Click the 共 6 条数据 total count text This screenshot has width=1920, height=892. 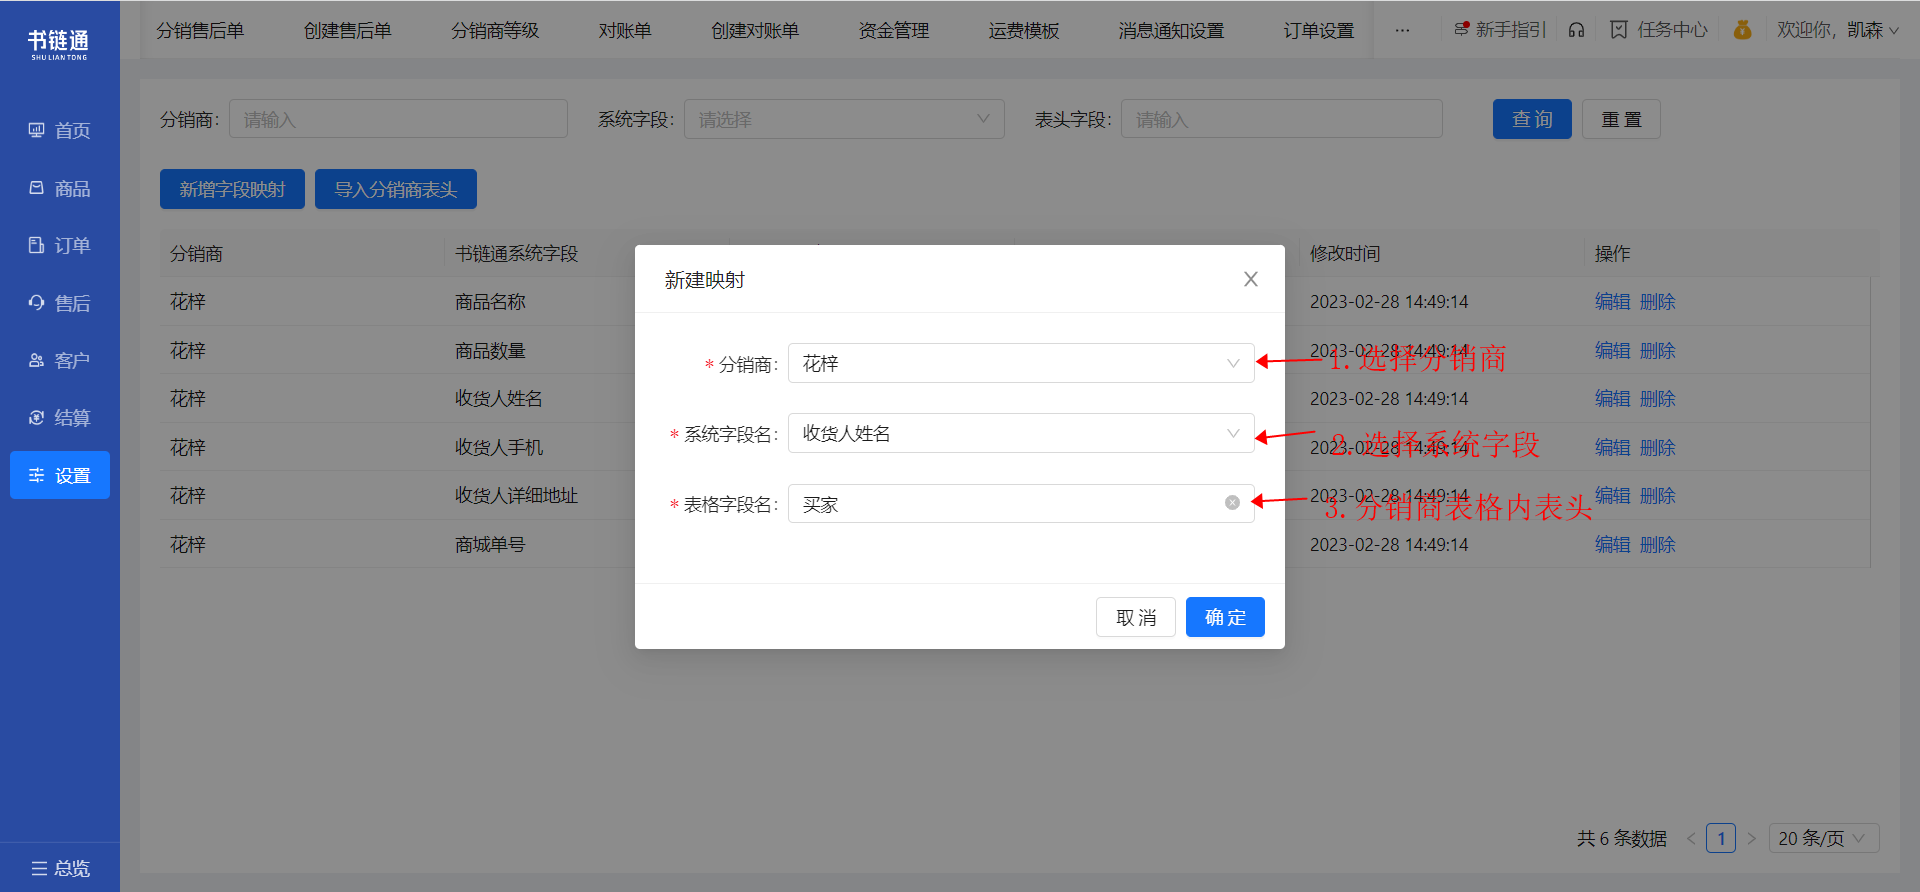coord(1622,838)
